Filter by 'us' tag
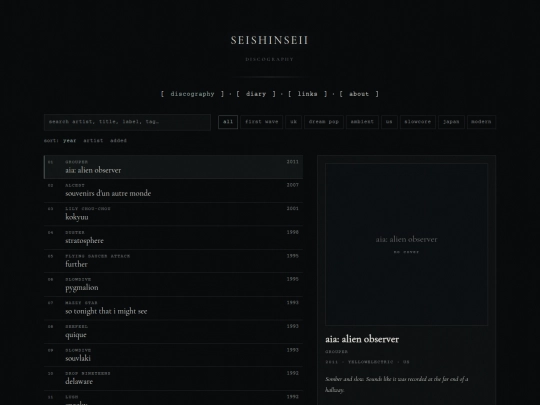Screen dimensions: 540x405 (389, 122)
